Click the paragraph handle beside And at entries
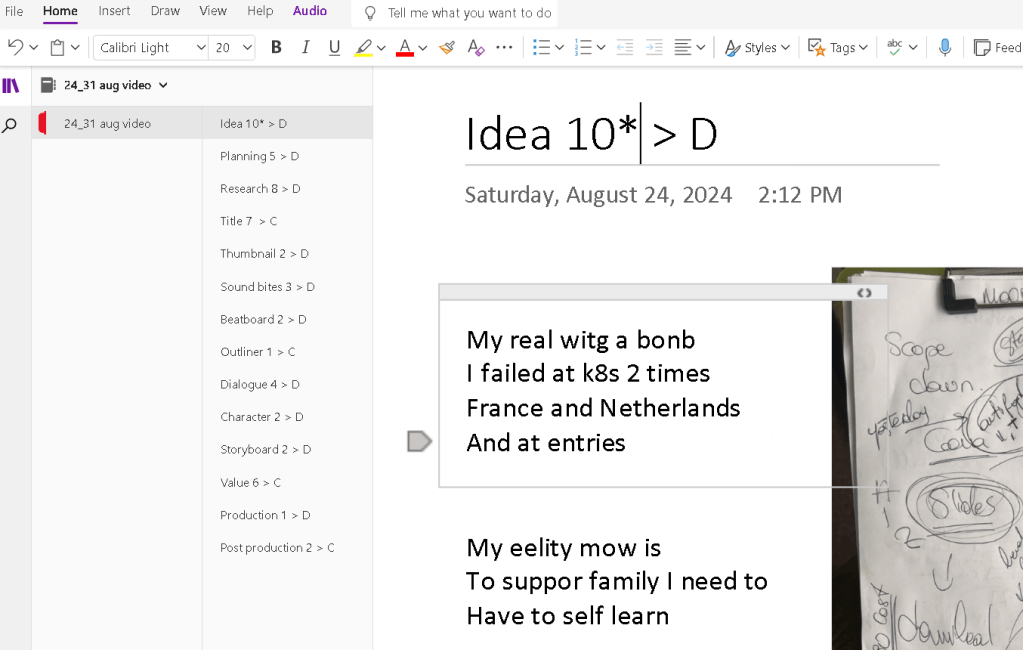 pos(420,441)
